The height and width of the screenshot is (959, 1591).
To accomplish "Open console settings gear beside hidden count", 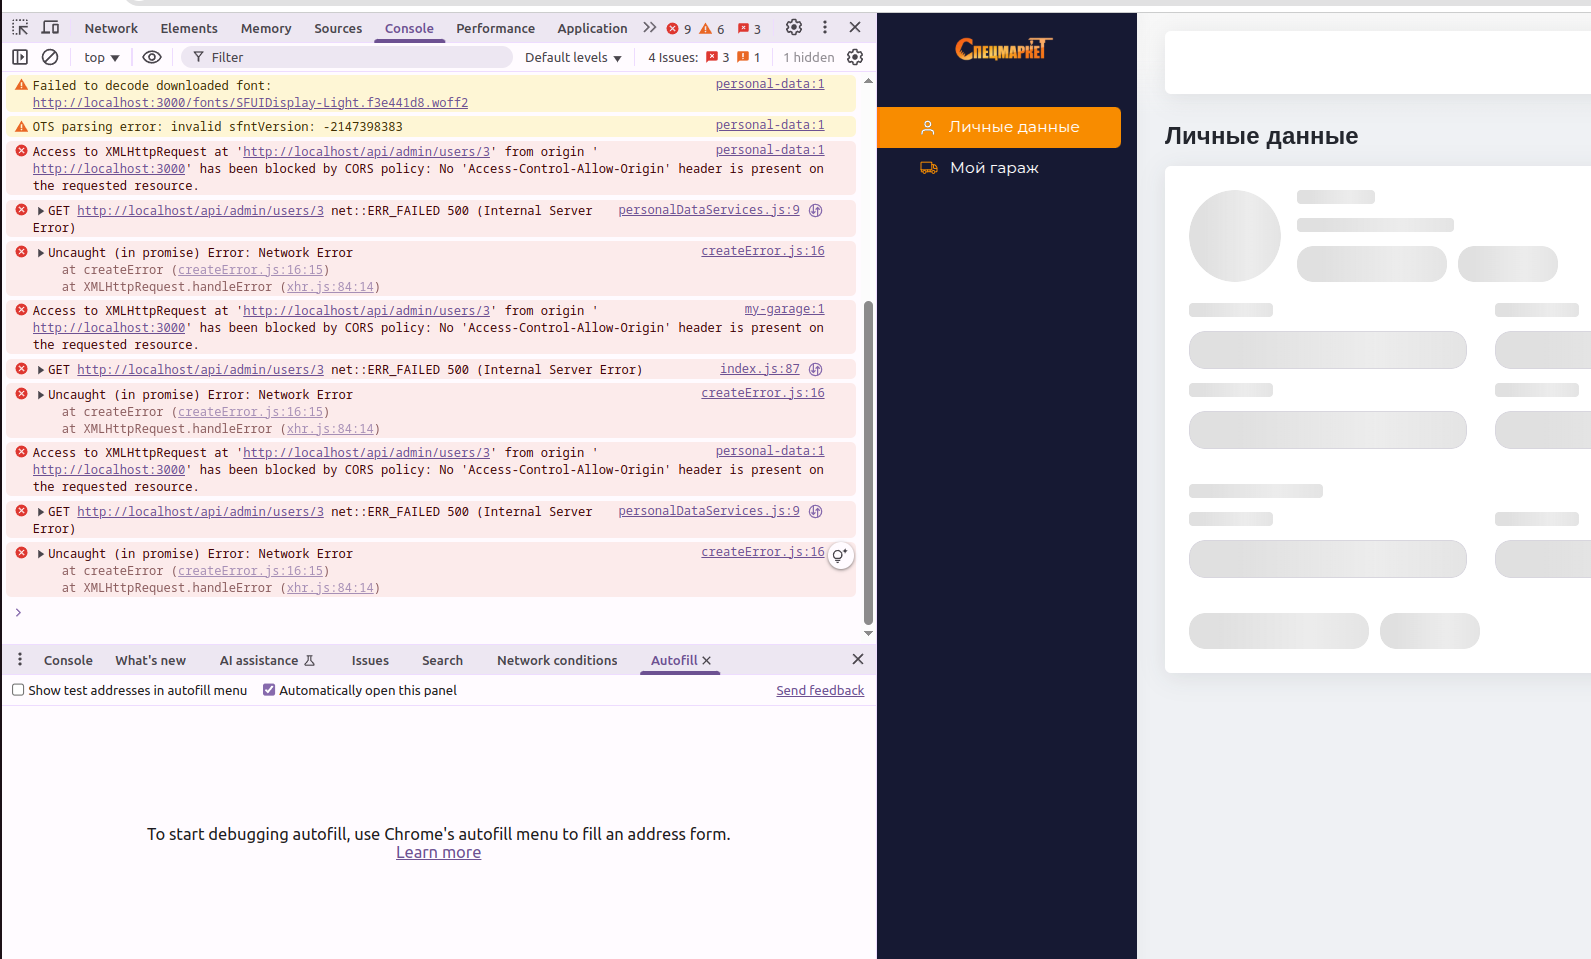I will click(x=855, y=57).
